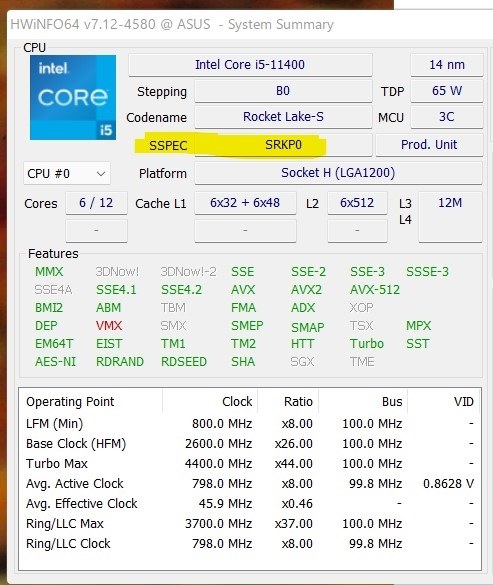This screenshot has height=585, width=493.
Task: Click the BMI2 feature label
Action: point(49,308)
